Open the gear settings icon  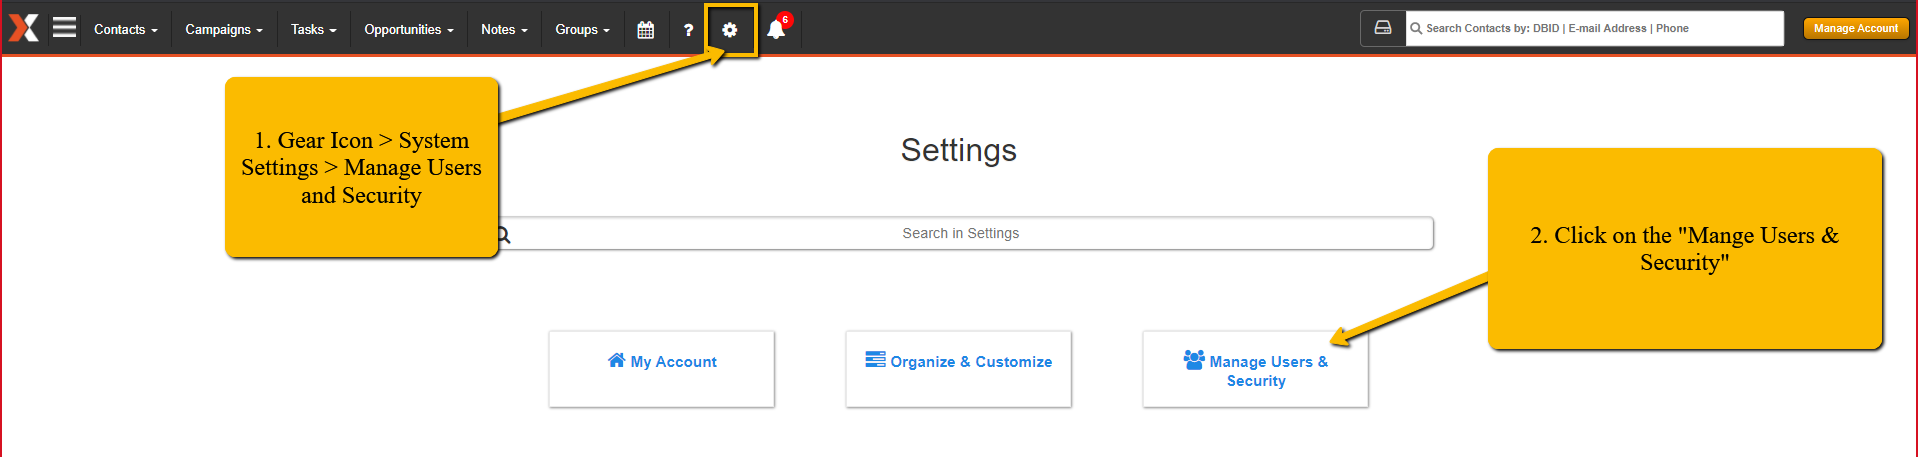pos(730,30)
